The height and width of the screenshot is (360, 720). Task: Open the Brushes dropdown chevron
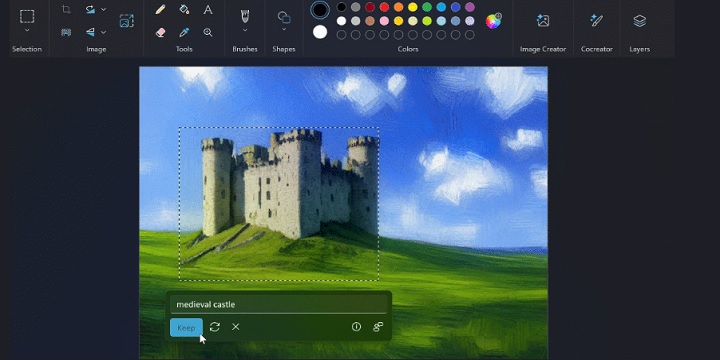click(245, 30)
